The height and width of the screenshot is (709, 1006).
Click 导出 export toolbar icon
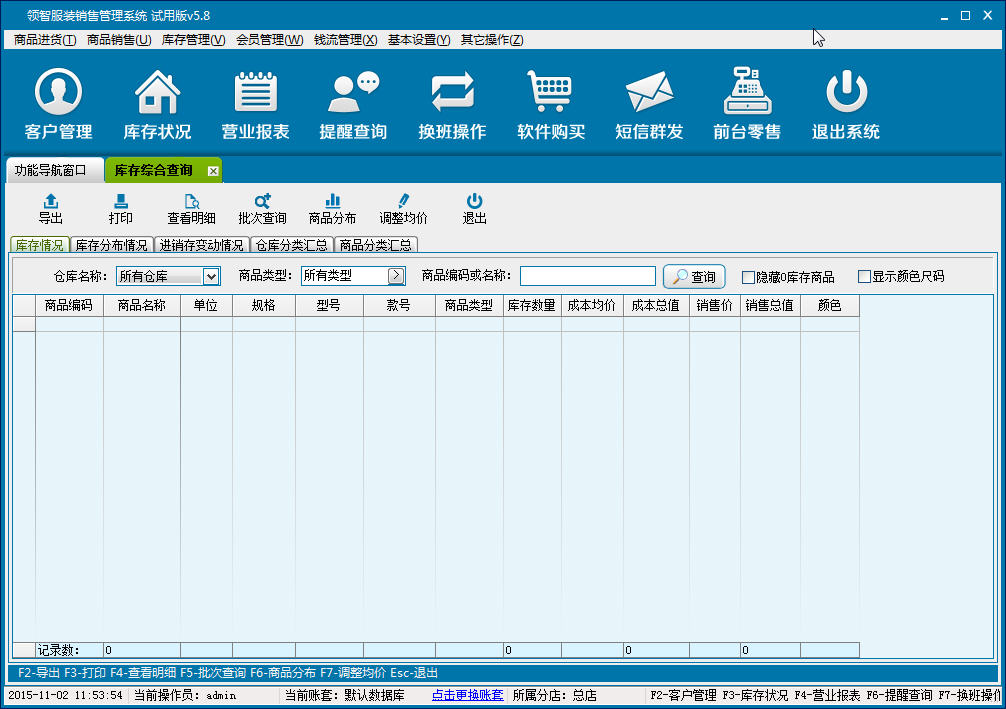coord(51,209)
